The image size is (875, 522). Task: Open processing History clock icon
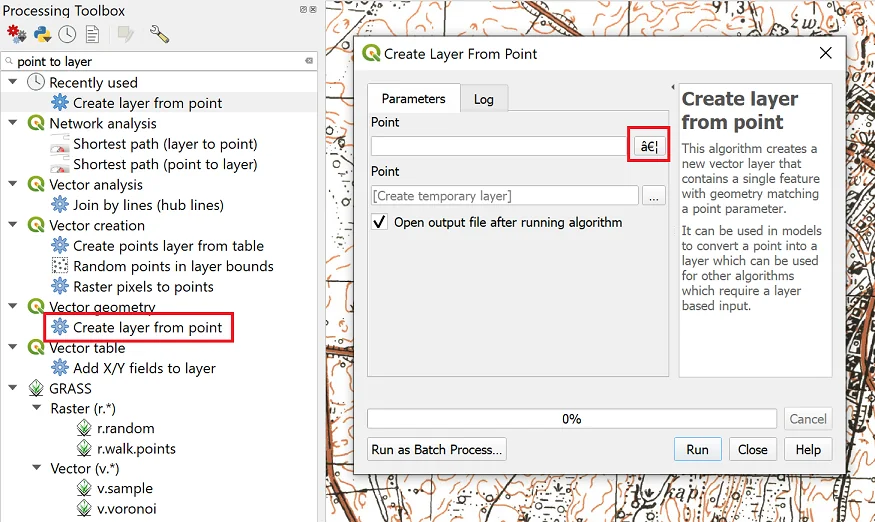pos(67,34)
